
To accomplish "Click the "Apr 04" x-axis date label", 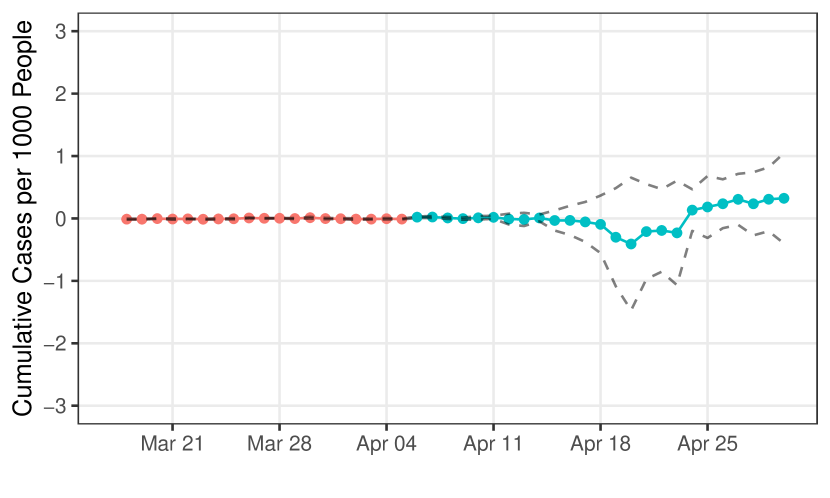I will click(x=386, y=443).
